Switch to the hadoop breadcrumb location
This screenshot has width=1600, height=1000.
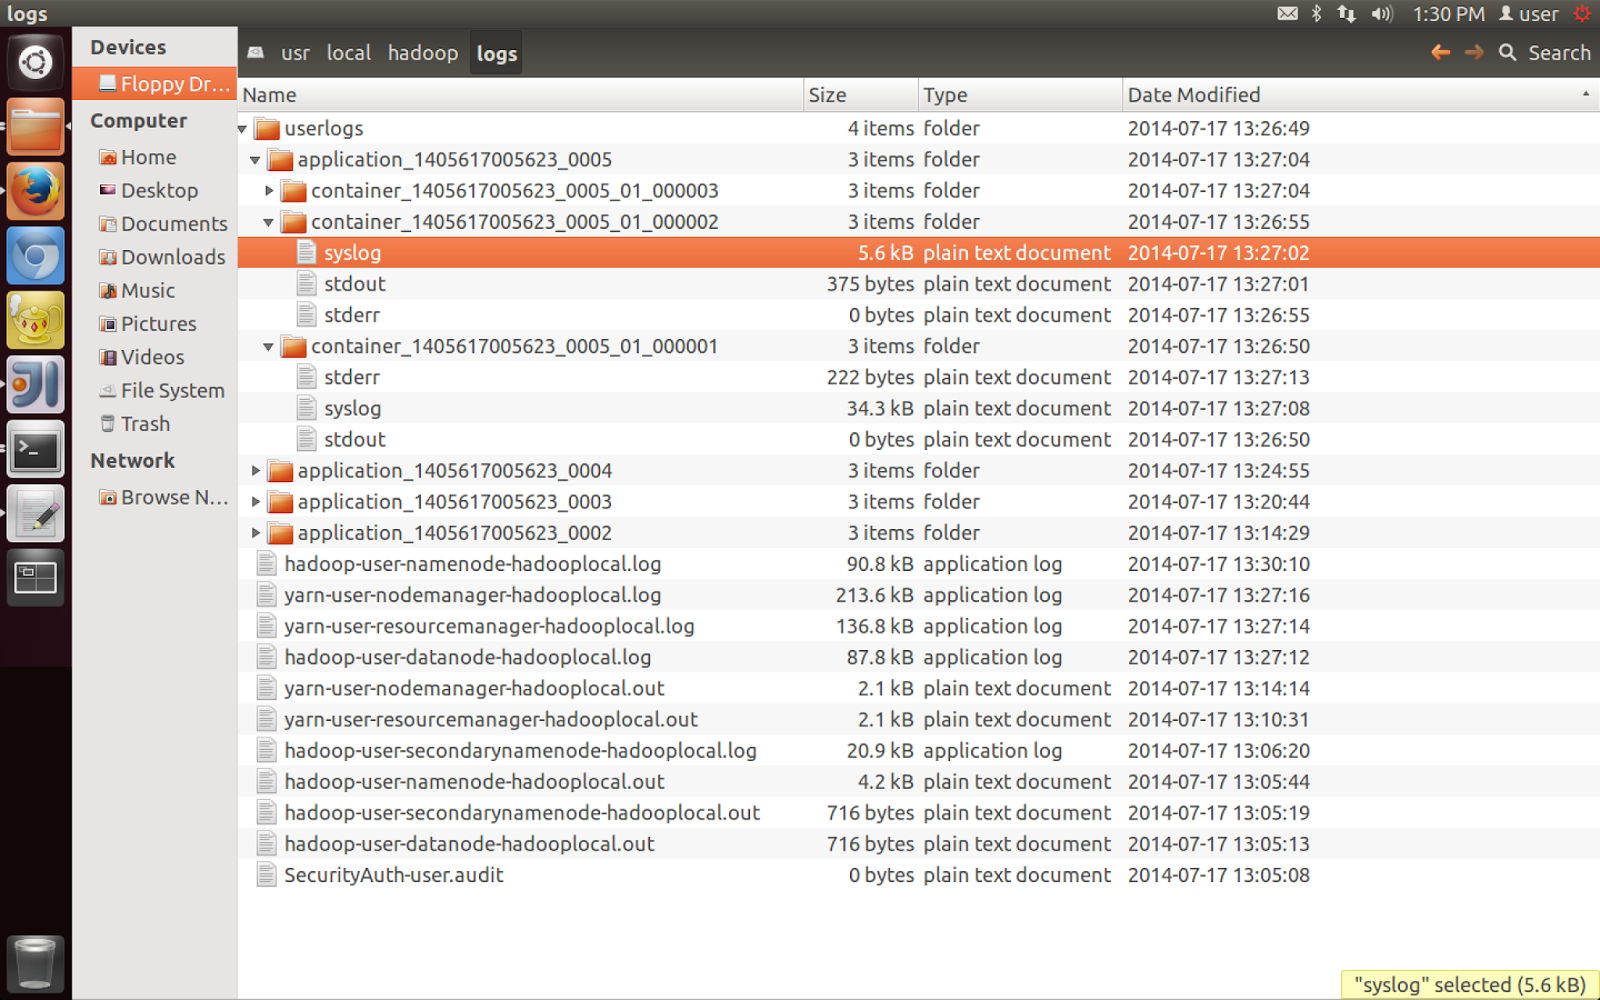click(422, 53)
